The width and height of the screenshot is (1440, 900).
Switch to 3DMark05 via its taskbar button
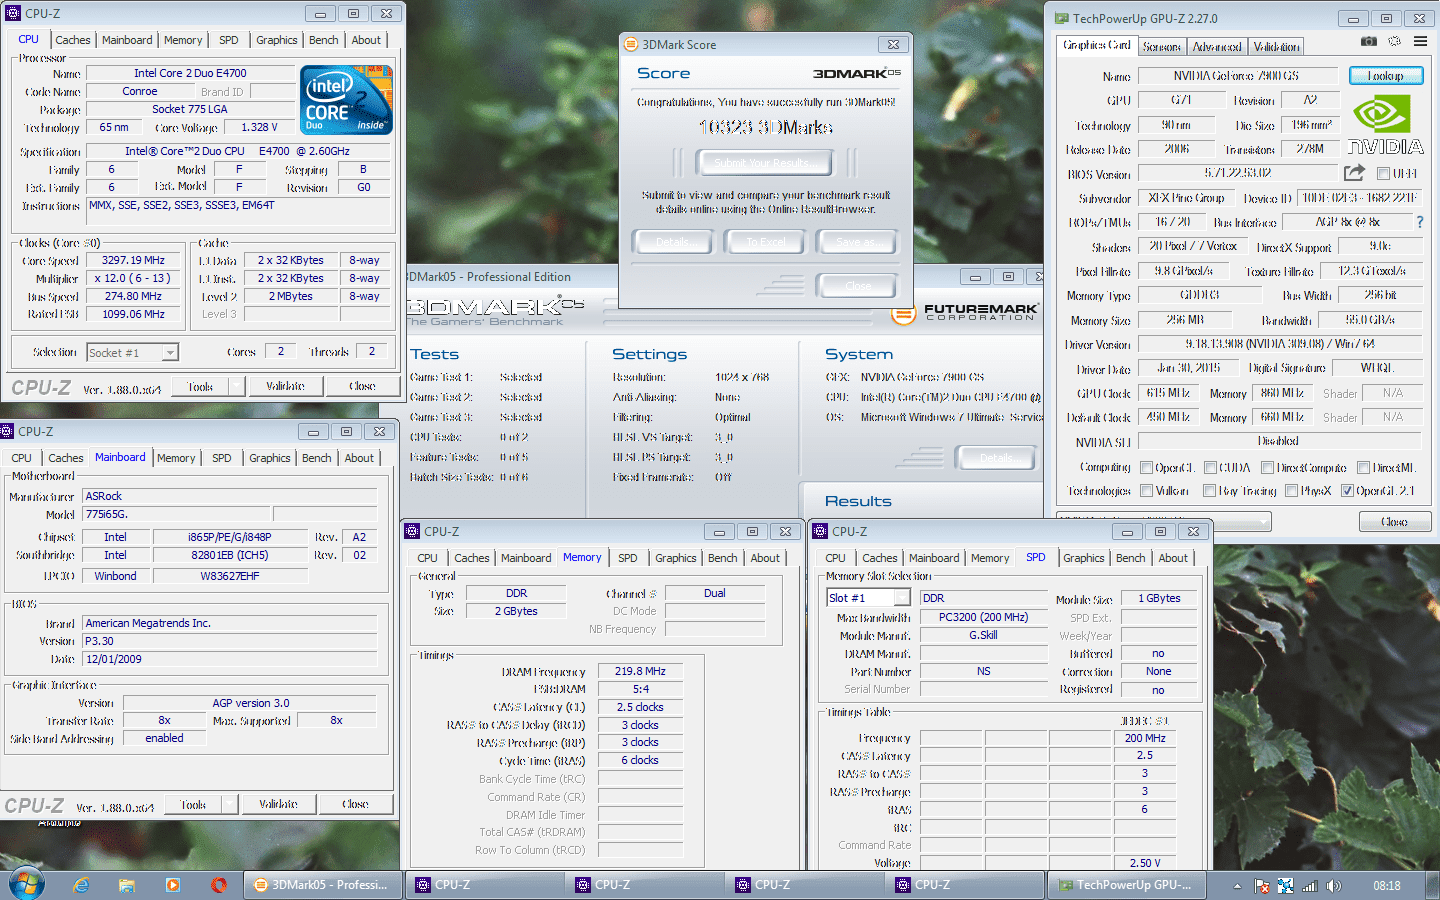(x=322, y=885)
